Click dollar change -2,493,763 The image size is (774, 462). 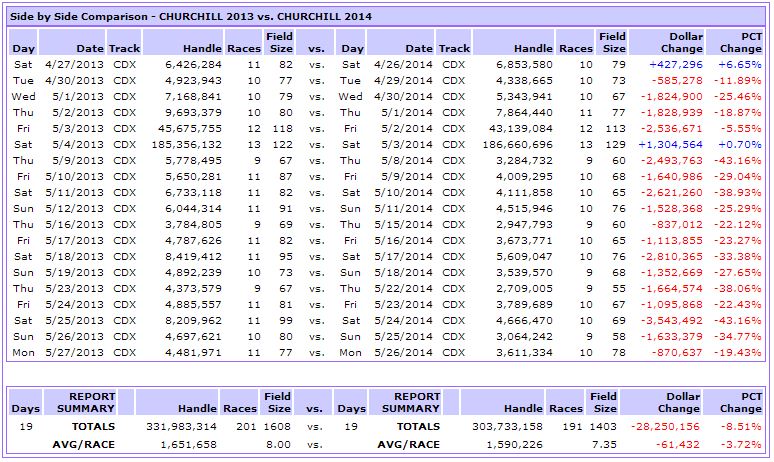672,161
